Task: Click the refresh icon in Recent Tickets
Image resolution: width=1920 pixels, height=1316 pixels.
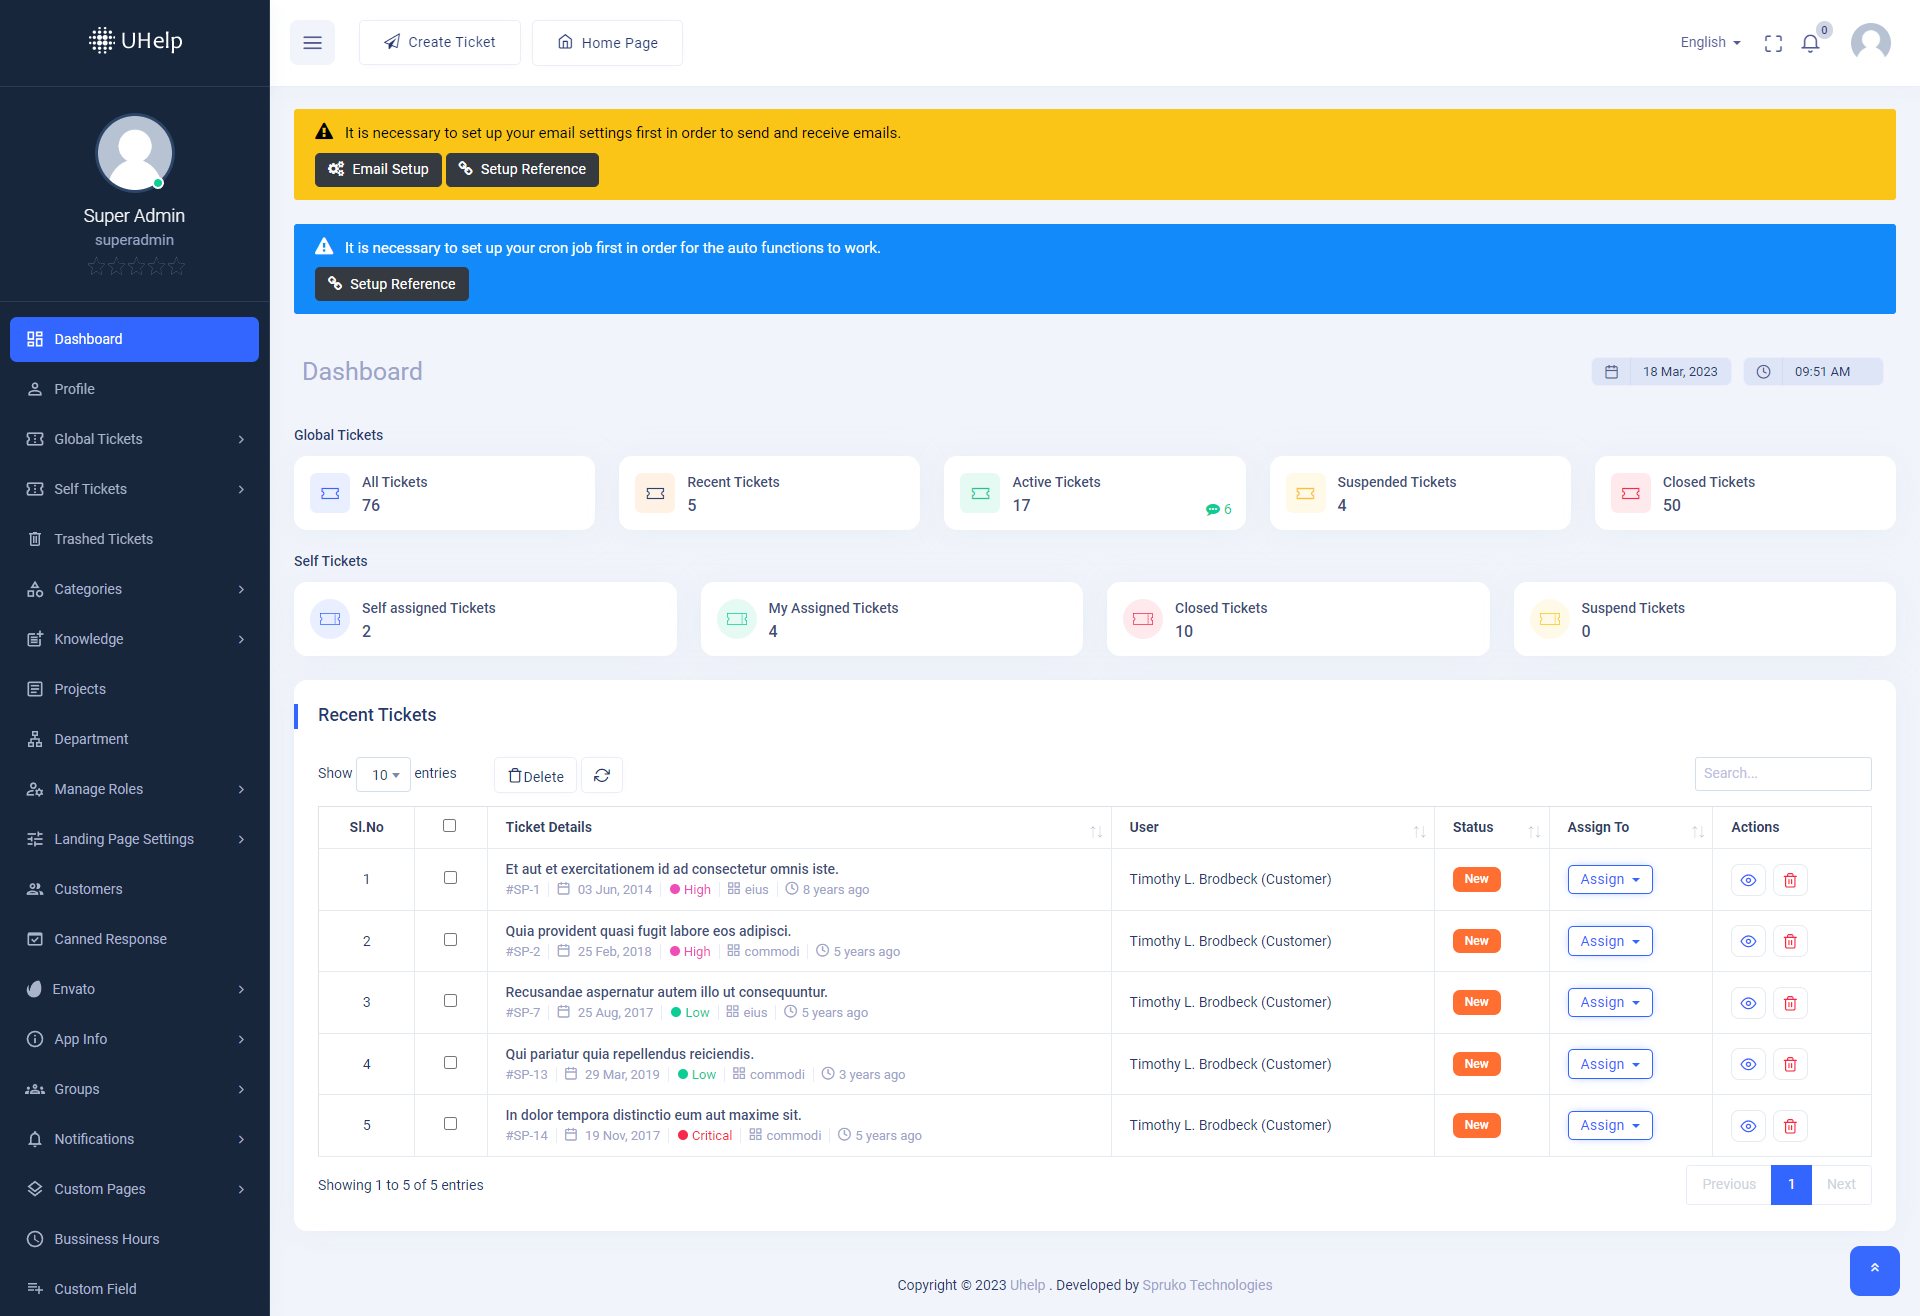Action: tap(601, 775)
